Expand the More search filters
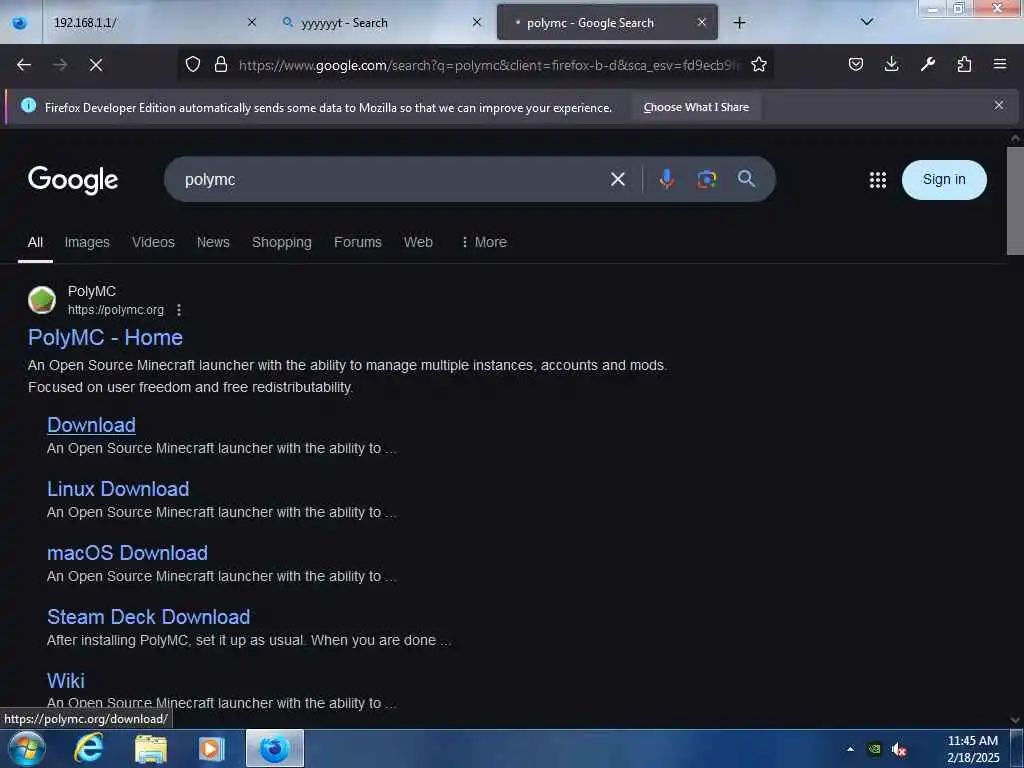The image size is (1024, 768). [x=484, y=242]
